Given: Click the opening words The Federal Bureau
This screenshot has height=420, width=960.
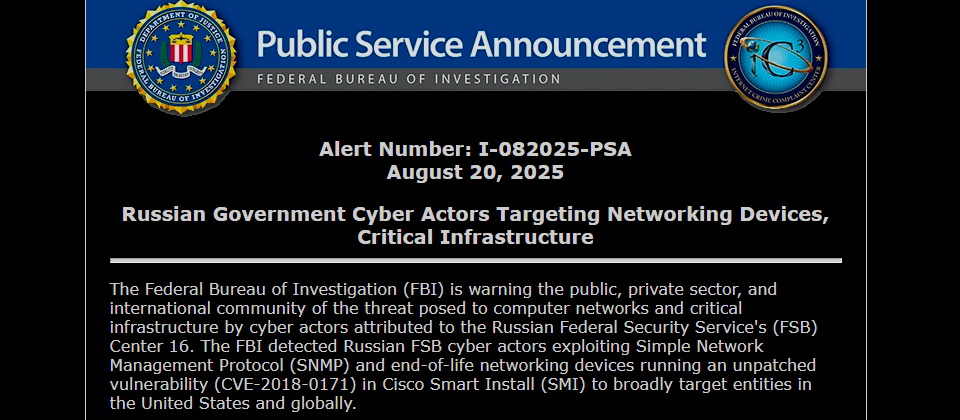Looking at the screenshot, I should [x=176, y=290].
